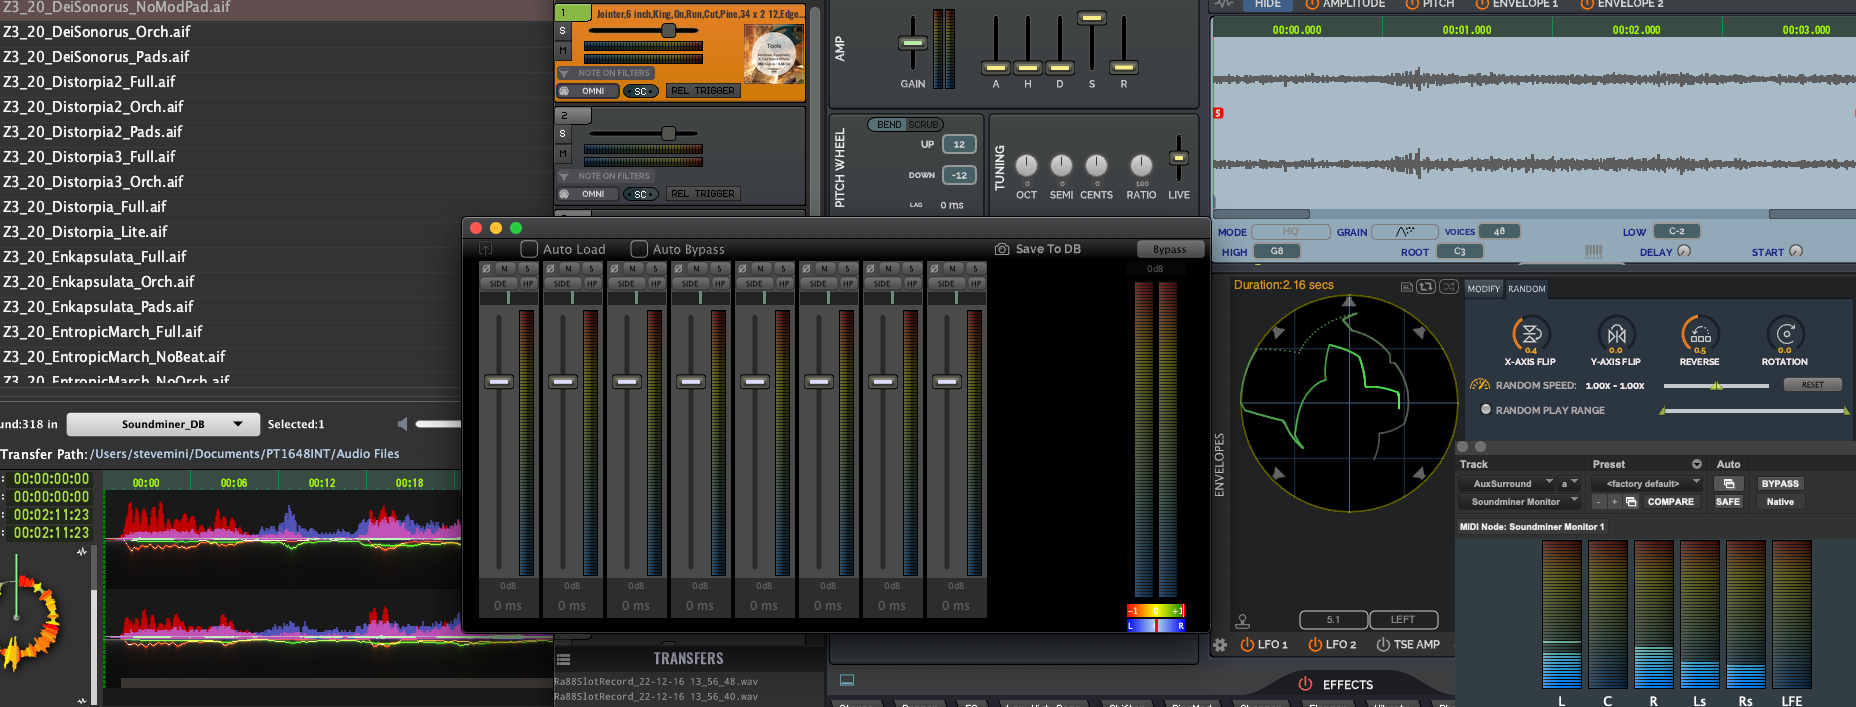This screenshot has width=1856, height=707.
Task: Toggle Mute on sampler slot 1
Action: pos(563,50)
